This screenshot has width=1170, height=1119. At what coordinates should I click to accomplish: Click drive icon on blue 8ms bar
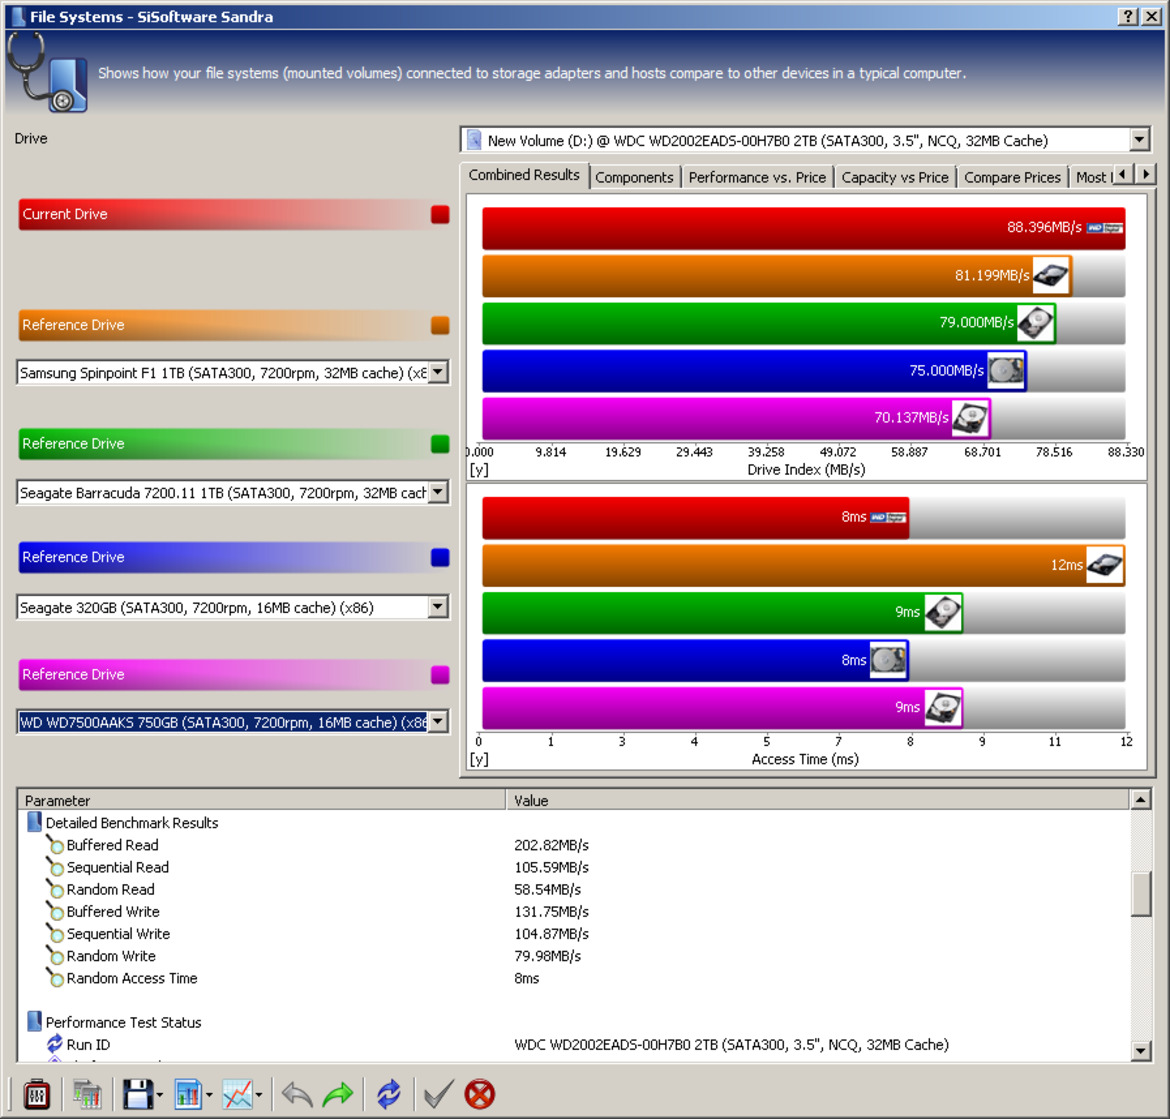[x=888, y=660]
